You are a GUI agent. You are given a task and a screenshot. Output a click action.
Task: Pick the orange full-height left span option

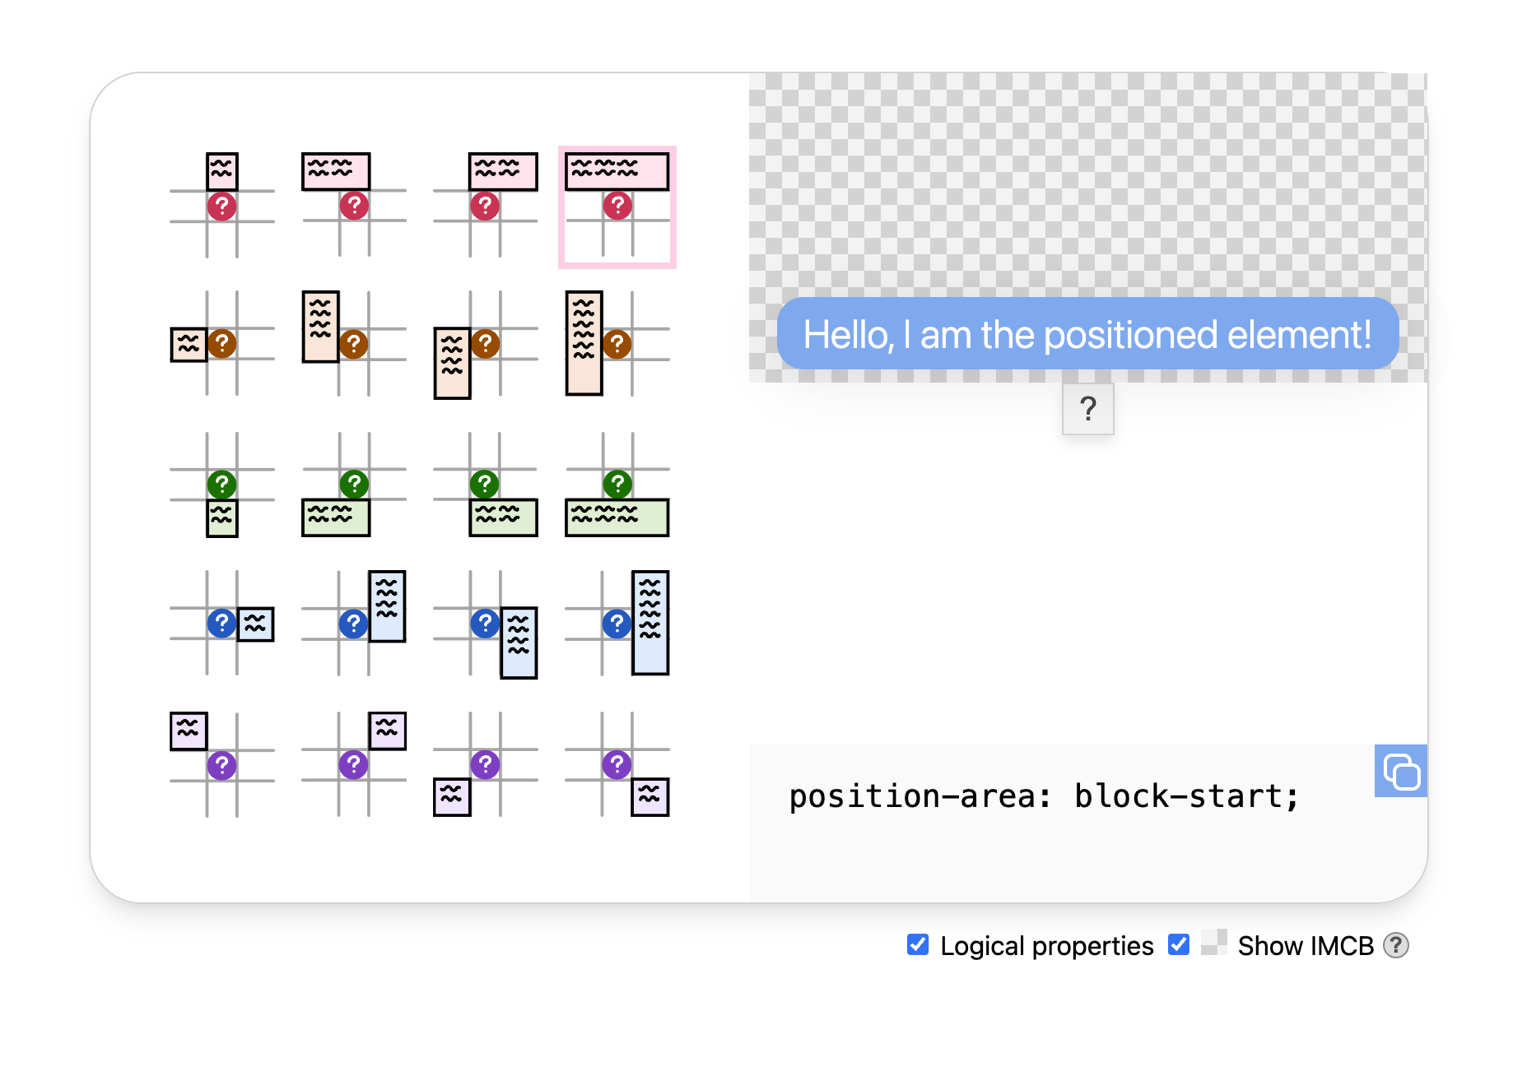click(617, 344)
